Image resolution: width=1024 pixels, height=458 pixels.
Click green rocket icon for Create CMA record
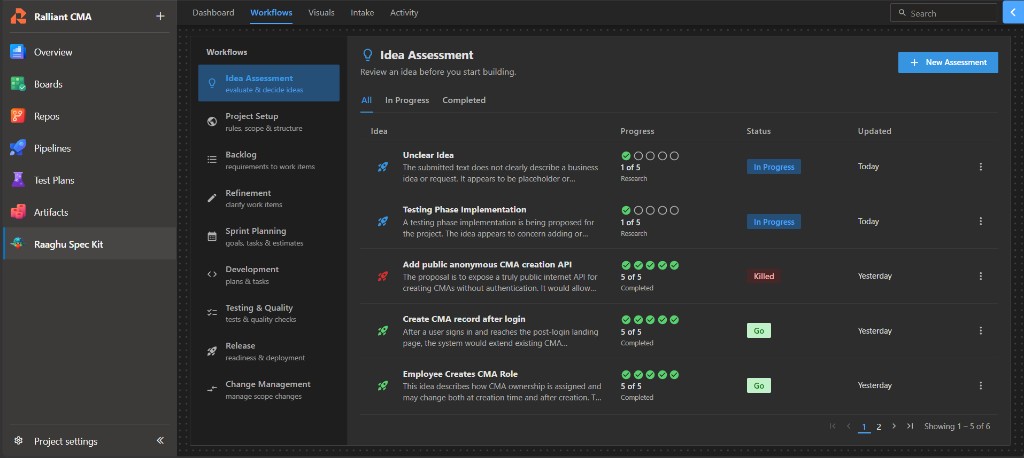click(x=383, y=331)
